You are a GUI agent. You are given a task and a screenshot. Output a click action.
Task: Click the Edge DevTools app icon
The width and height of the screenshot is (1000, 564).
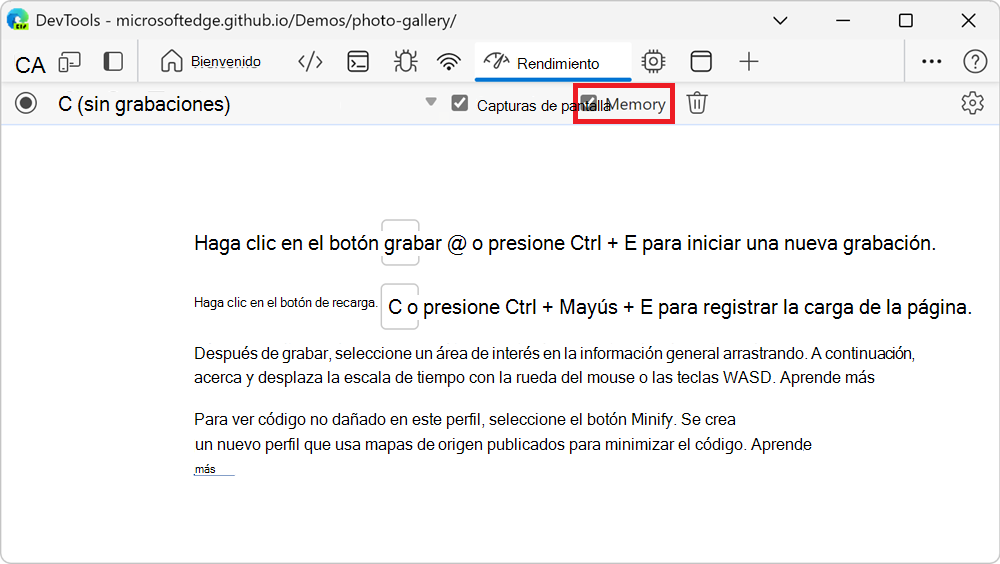pos(18,20)
